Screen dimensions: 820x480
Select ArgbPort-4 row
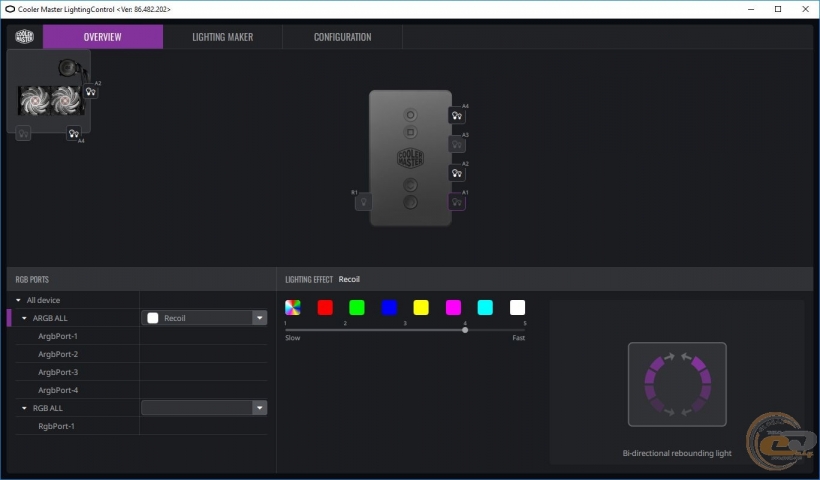pos(141,390)
